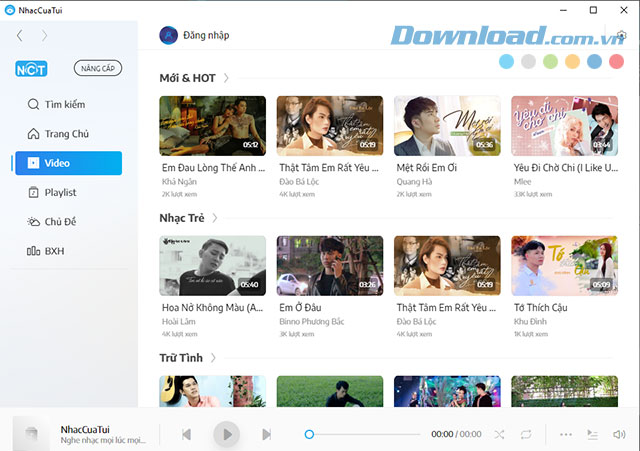
Task: Expand the Nhạc Trẻ section
Action: [215, 218]
